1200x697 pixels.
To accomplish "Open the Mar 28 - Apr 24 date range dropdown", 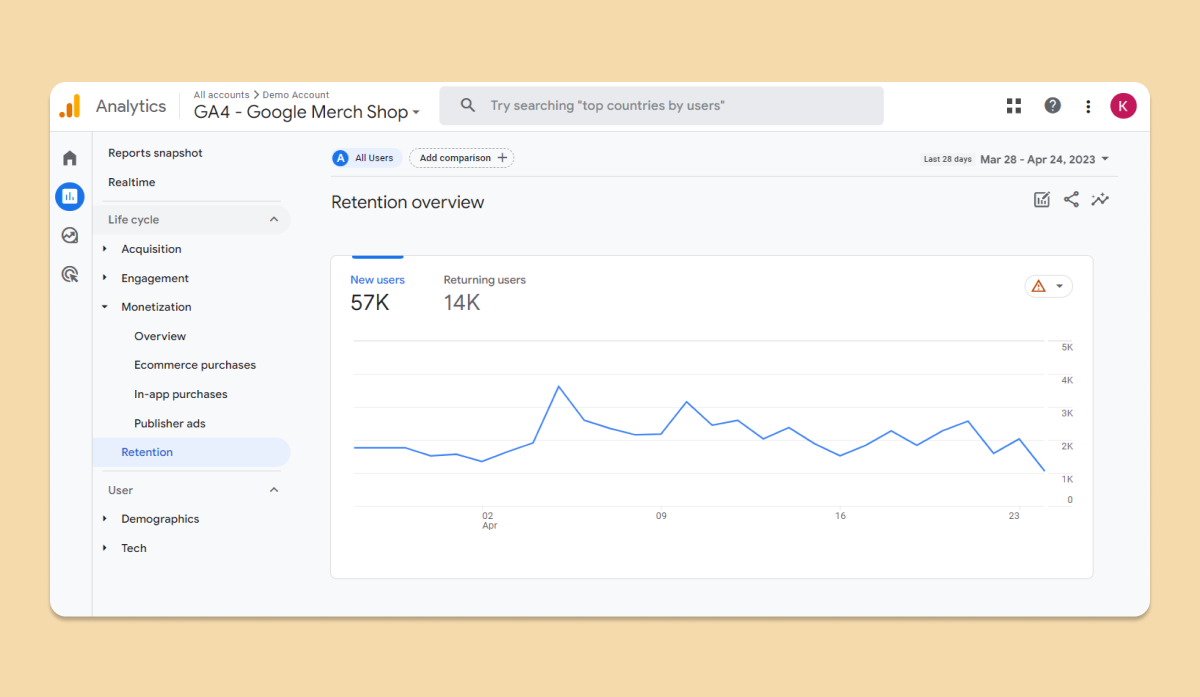I will tap(1044, 159).
